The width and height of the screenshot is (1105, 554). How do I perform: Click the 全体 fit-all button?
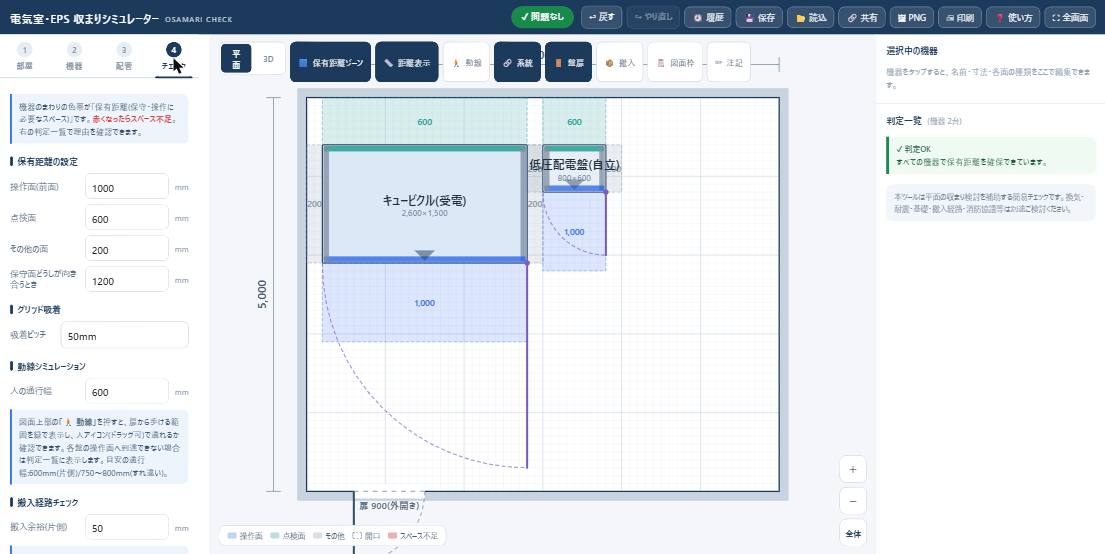[x=853, y=534]
